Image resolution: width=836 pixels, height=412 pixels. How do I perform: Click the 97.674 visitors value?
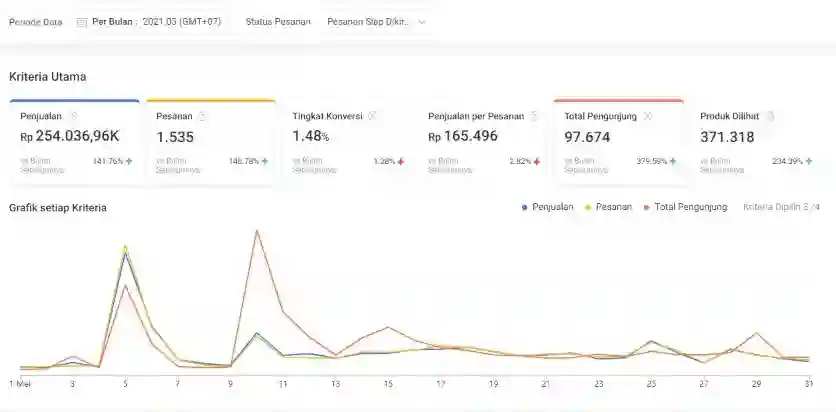pos(587,137)
